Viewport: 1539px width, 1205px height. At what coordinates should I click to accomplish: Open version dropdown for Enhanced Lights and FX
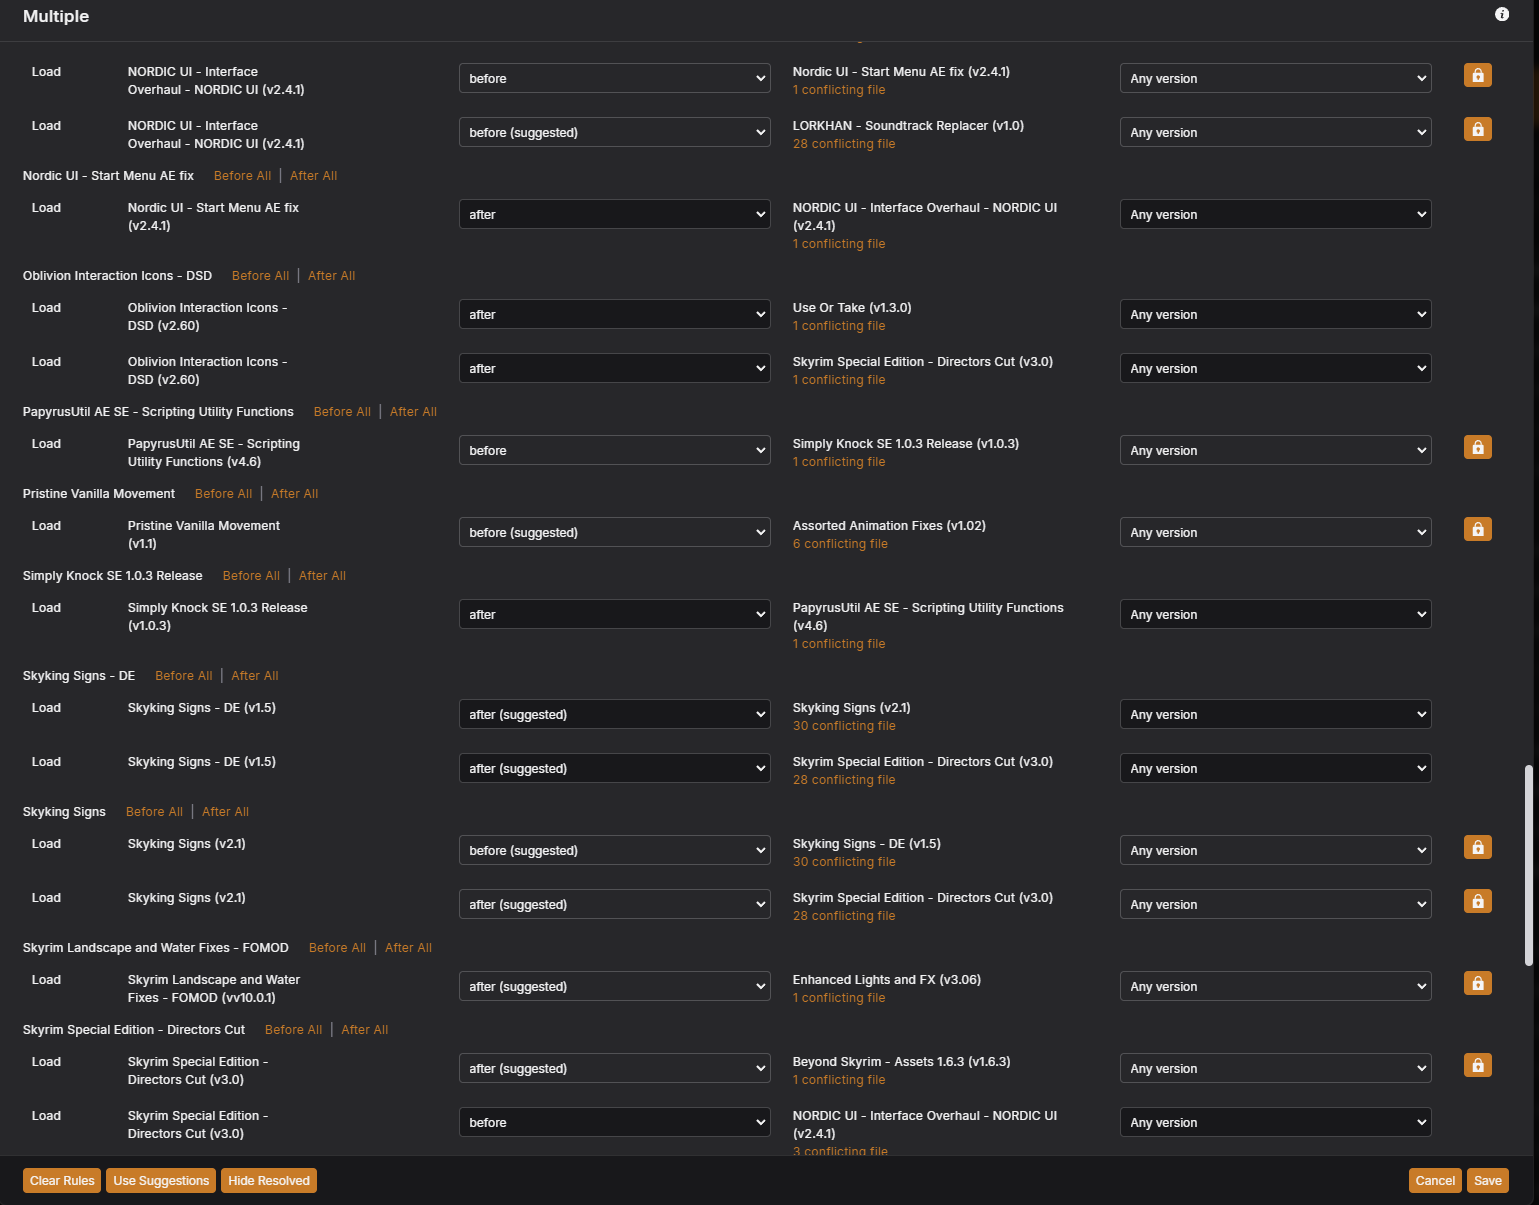point(1275,986)
